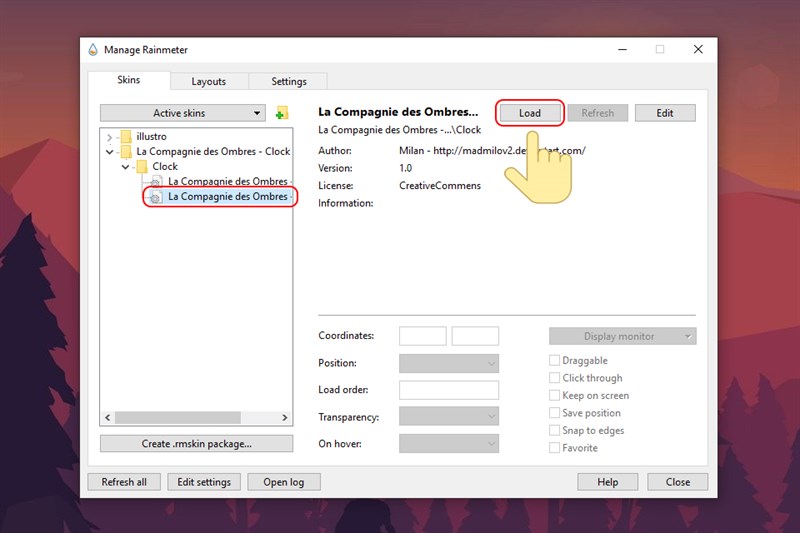Click the create new skin folder icon

[x=282, y=113]
